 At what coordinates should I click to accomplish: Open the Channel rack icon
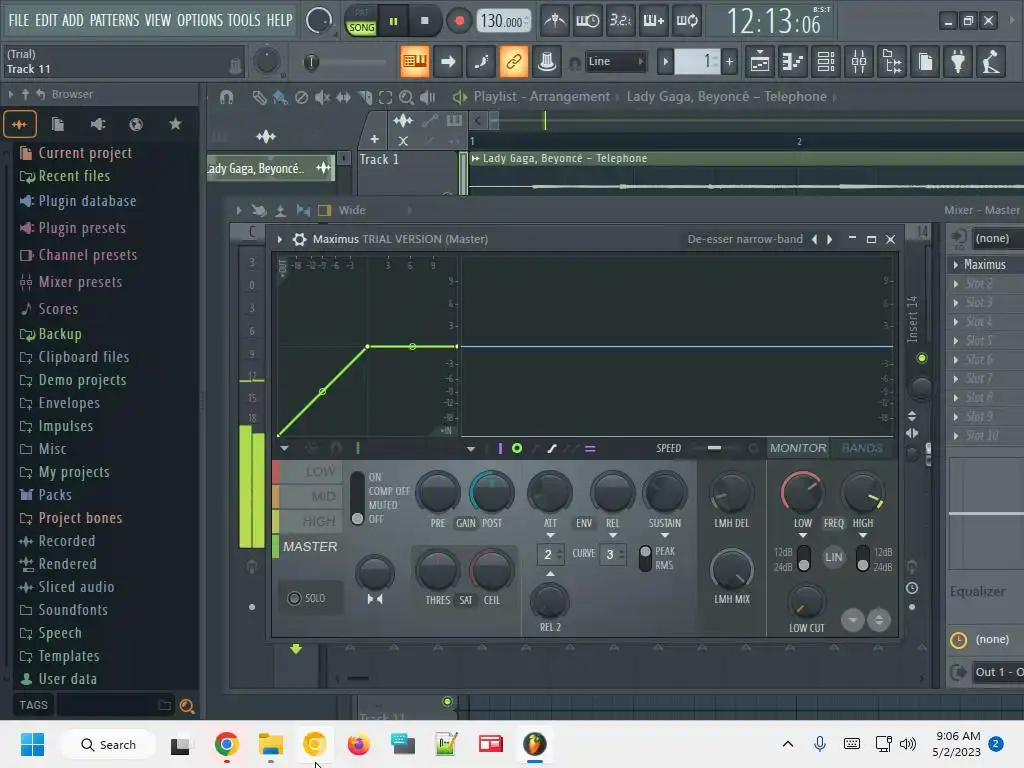click(826, 62)
